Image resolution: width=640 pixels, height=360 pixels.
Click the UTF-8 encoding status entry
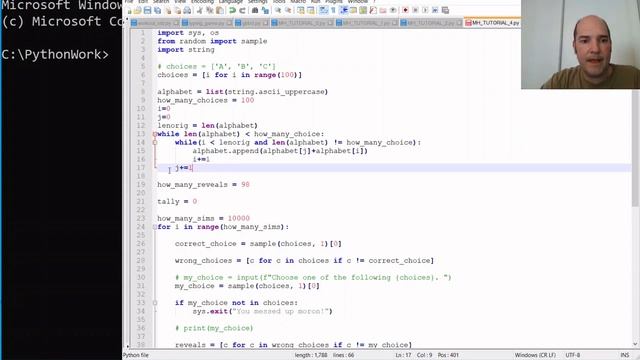[x=573, y=355]
